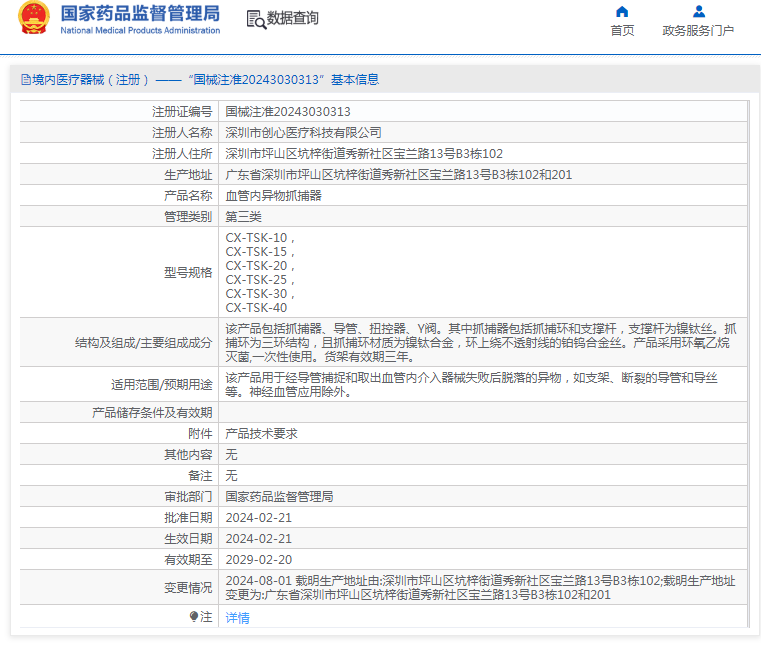Click 深圳市创心医疗科技有限公司 registrant name

(x=303, y=133)
